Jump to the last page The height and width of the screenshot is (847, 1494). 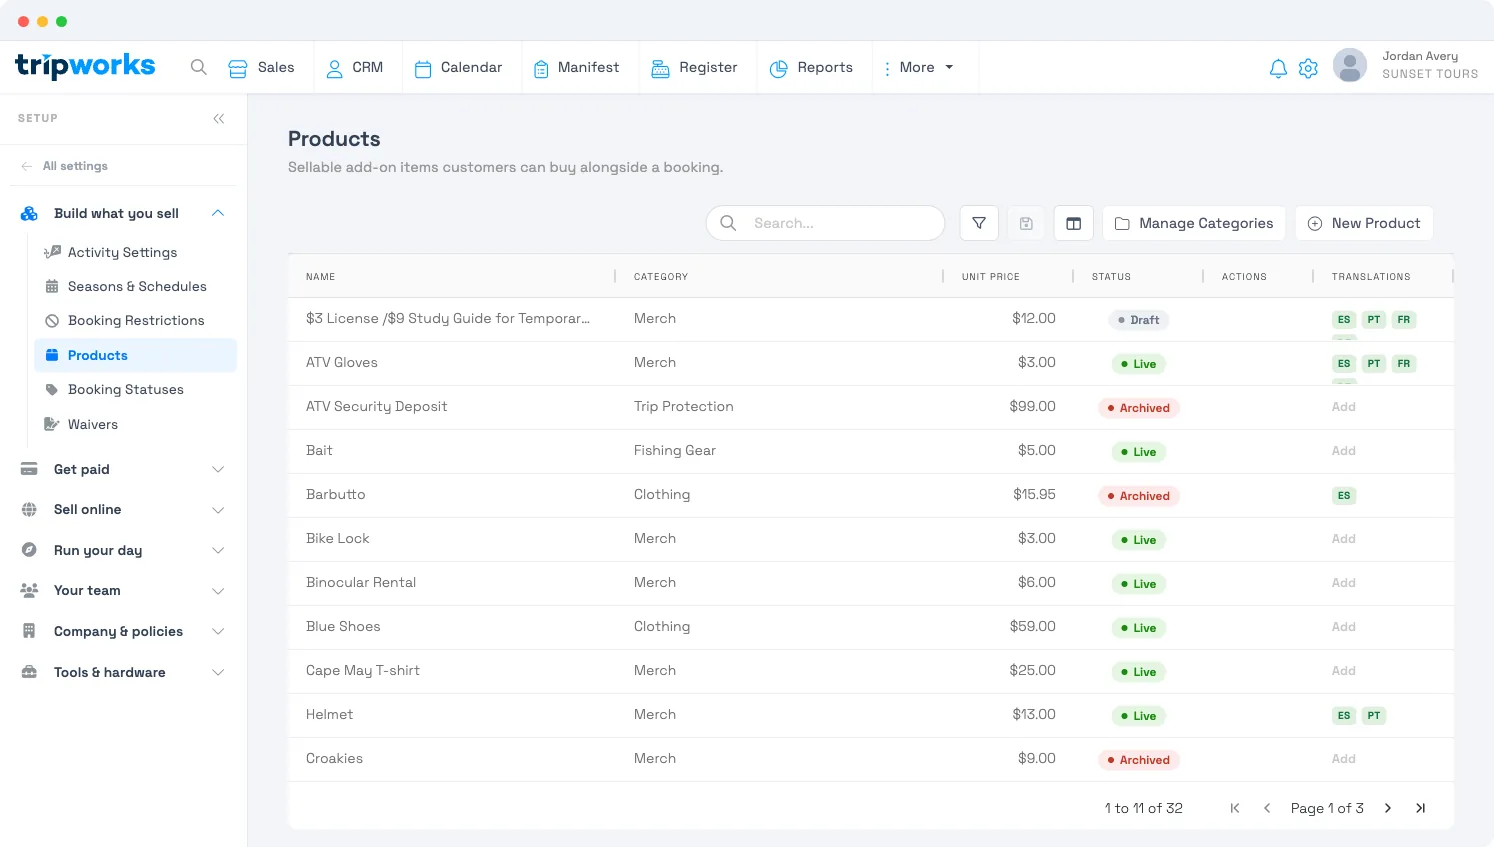click(1420, 808)
